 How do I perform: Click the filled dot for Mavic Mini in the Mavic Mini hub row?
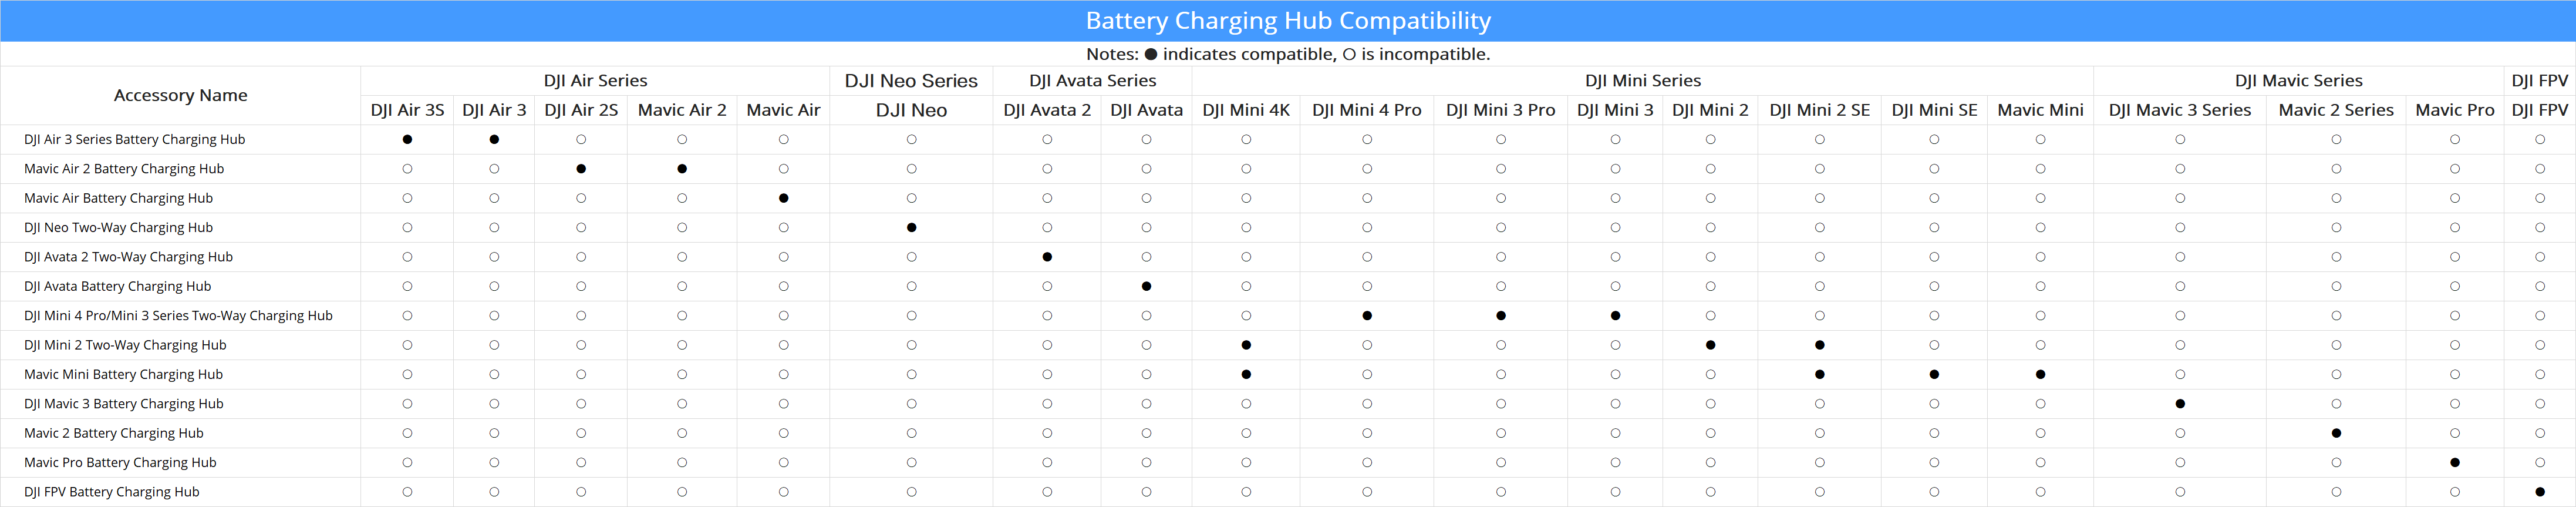2040,374
